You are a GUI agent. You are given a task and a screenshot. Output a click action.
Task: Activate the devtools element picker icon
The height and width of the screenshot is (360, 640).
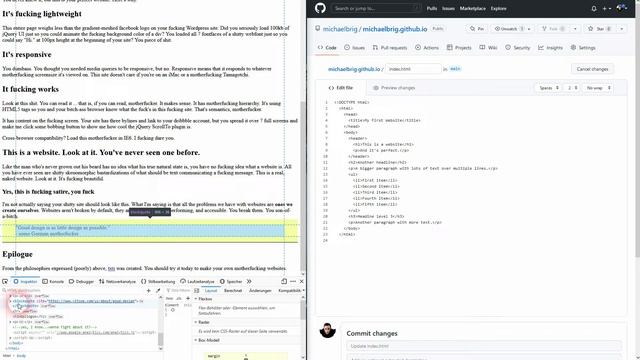[5, 281]
